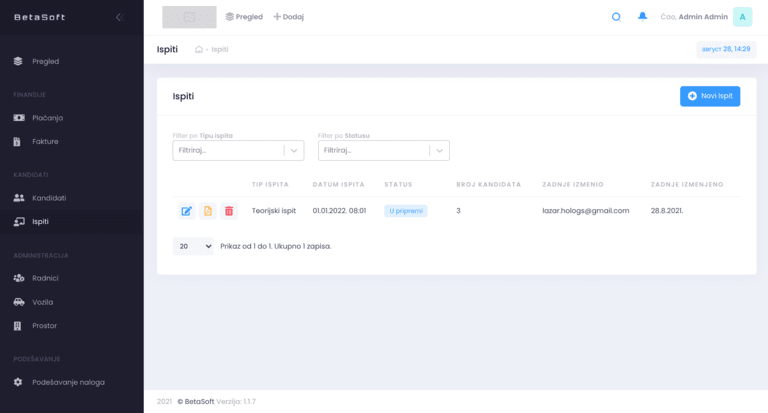Image resolution: width=768 pixels, height=413 pixels.
Task: Click BetaSoft link in the footer
Action: tap(195, 401)
